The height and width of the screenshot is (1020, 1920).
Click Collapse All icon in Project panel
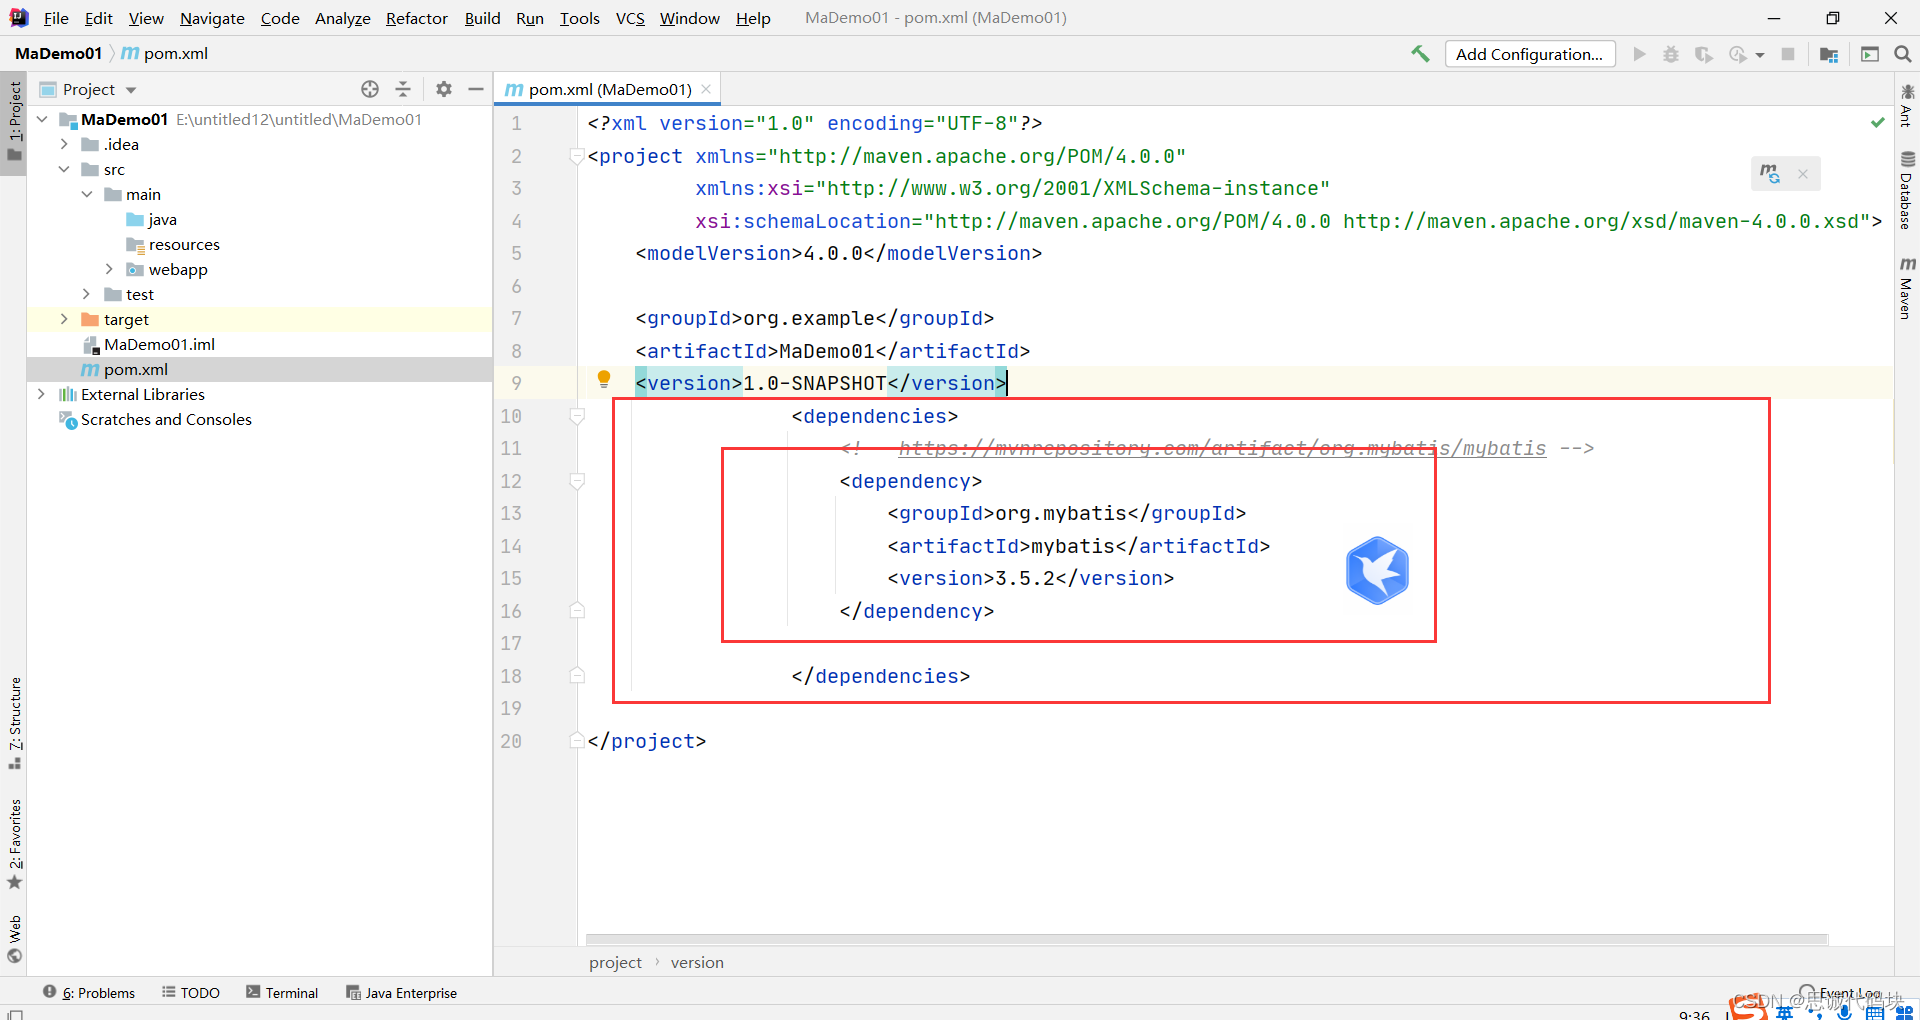[403, 89]
